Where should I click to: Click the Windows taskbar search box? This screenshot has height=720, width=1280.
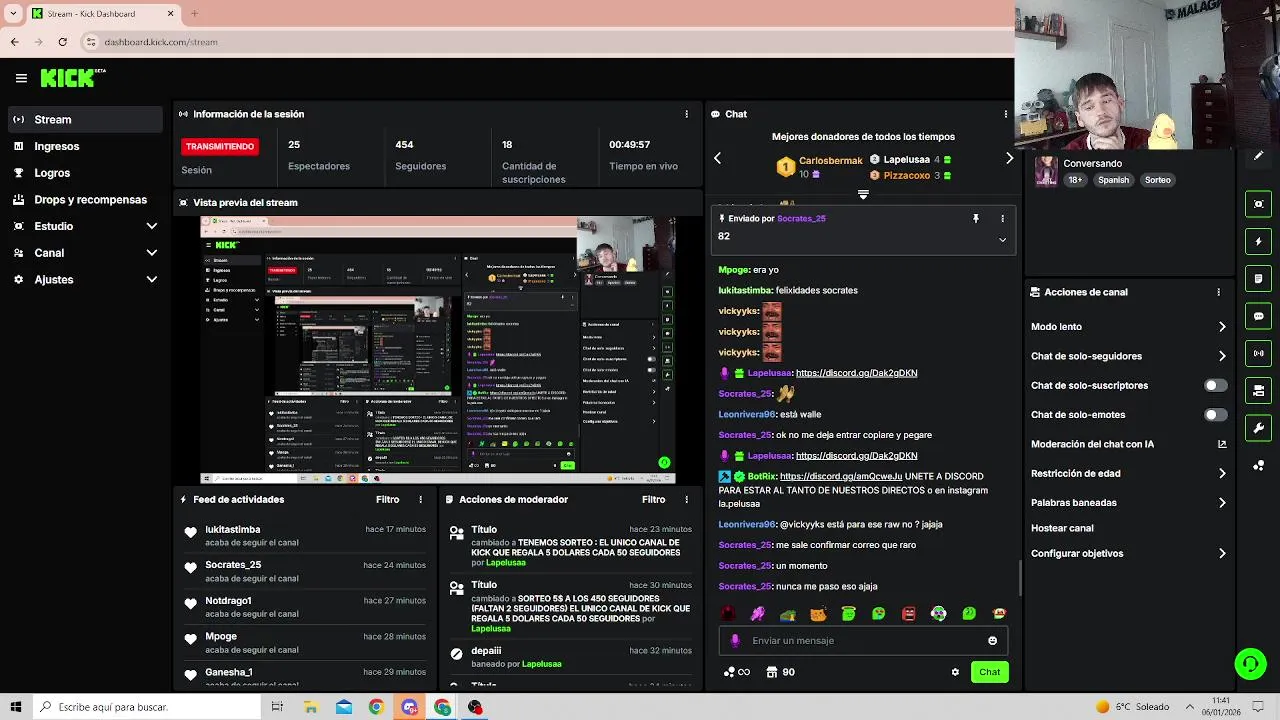tap(146, 707)
